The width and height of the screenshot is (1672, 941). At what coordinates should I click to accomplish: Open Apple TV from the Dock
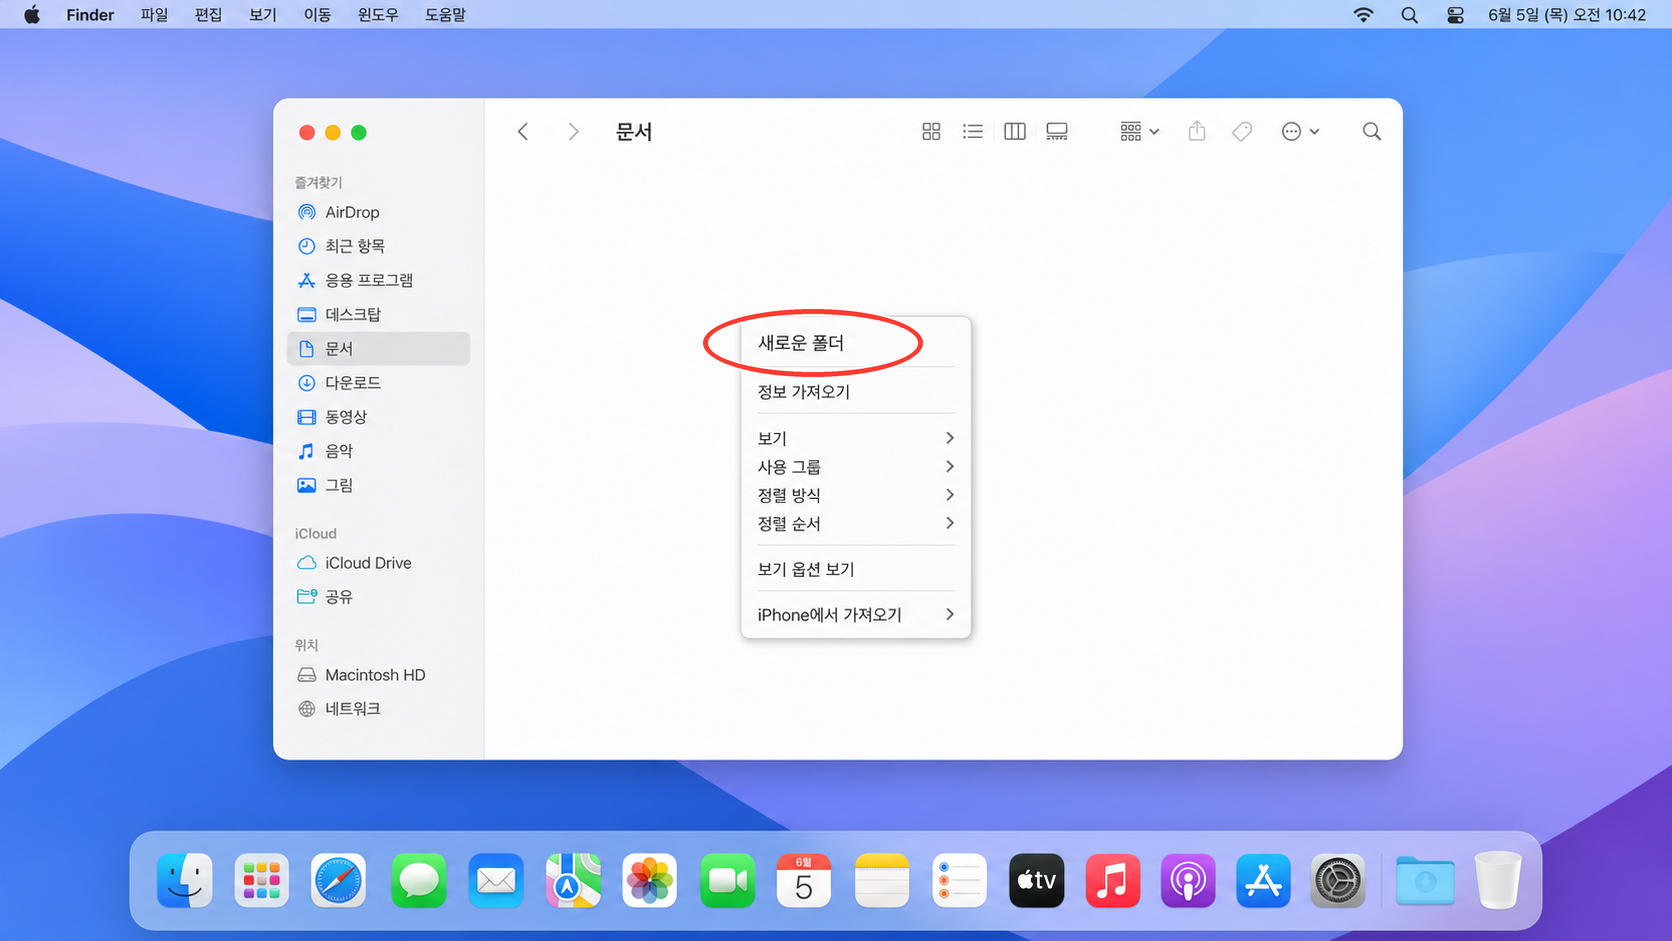[x=1036, y=881]
